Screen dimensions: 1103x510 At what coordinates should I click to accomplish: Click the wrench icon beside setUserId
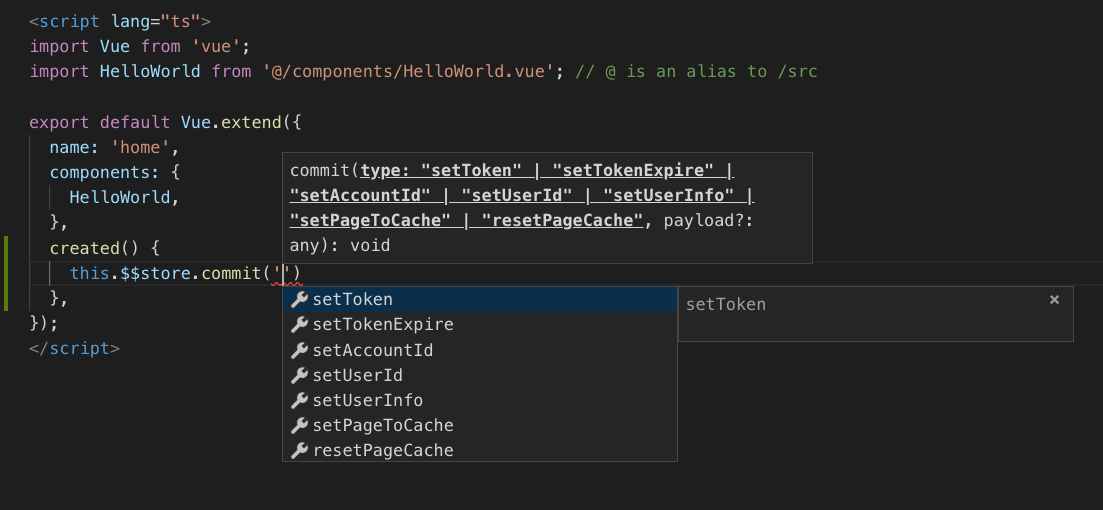tap(299, 375)
